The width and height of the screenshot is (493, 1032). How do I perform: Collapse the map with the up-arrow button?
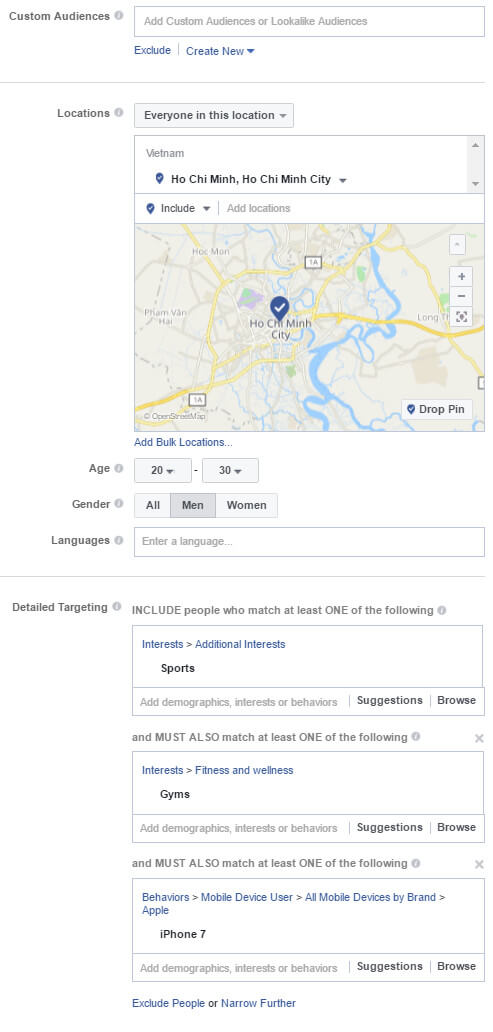point(457,245)
